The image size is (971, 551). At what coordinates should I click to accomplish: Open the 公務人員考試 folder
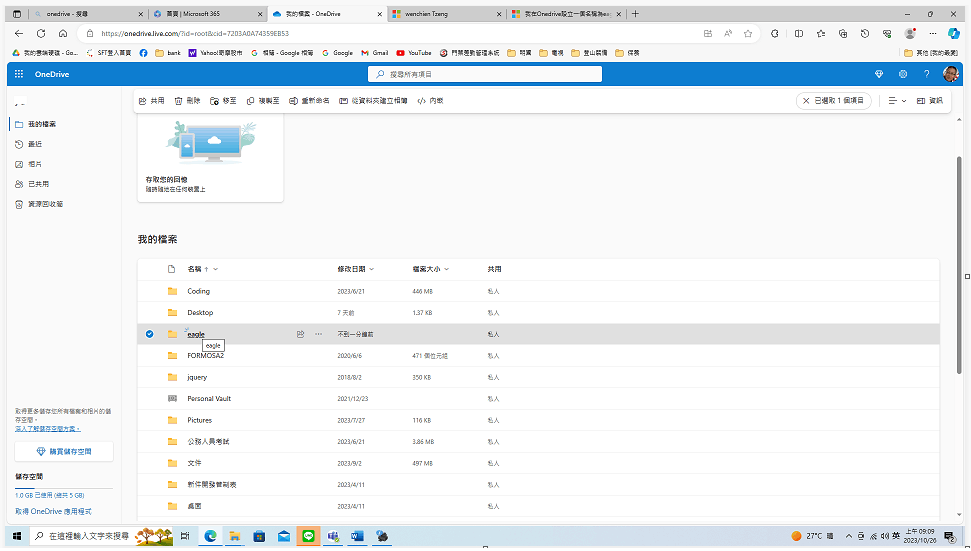point(208,442)
